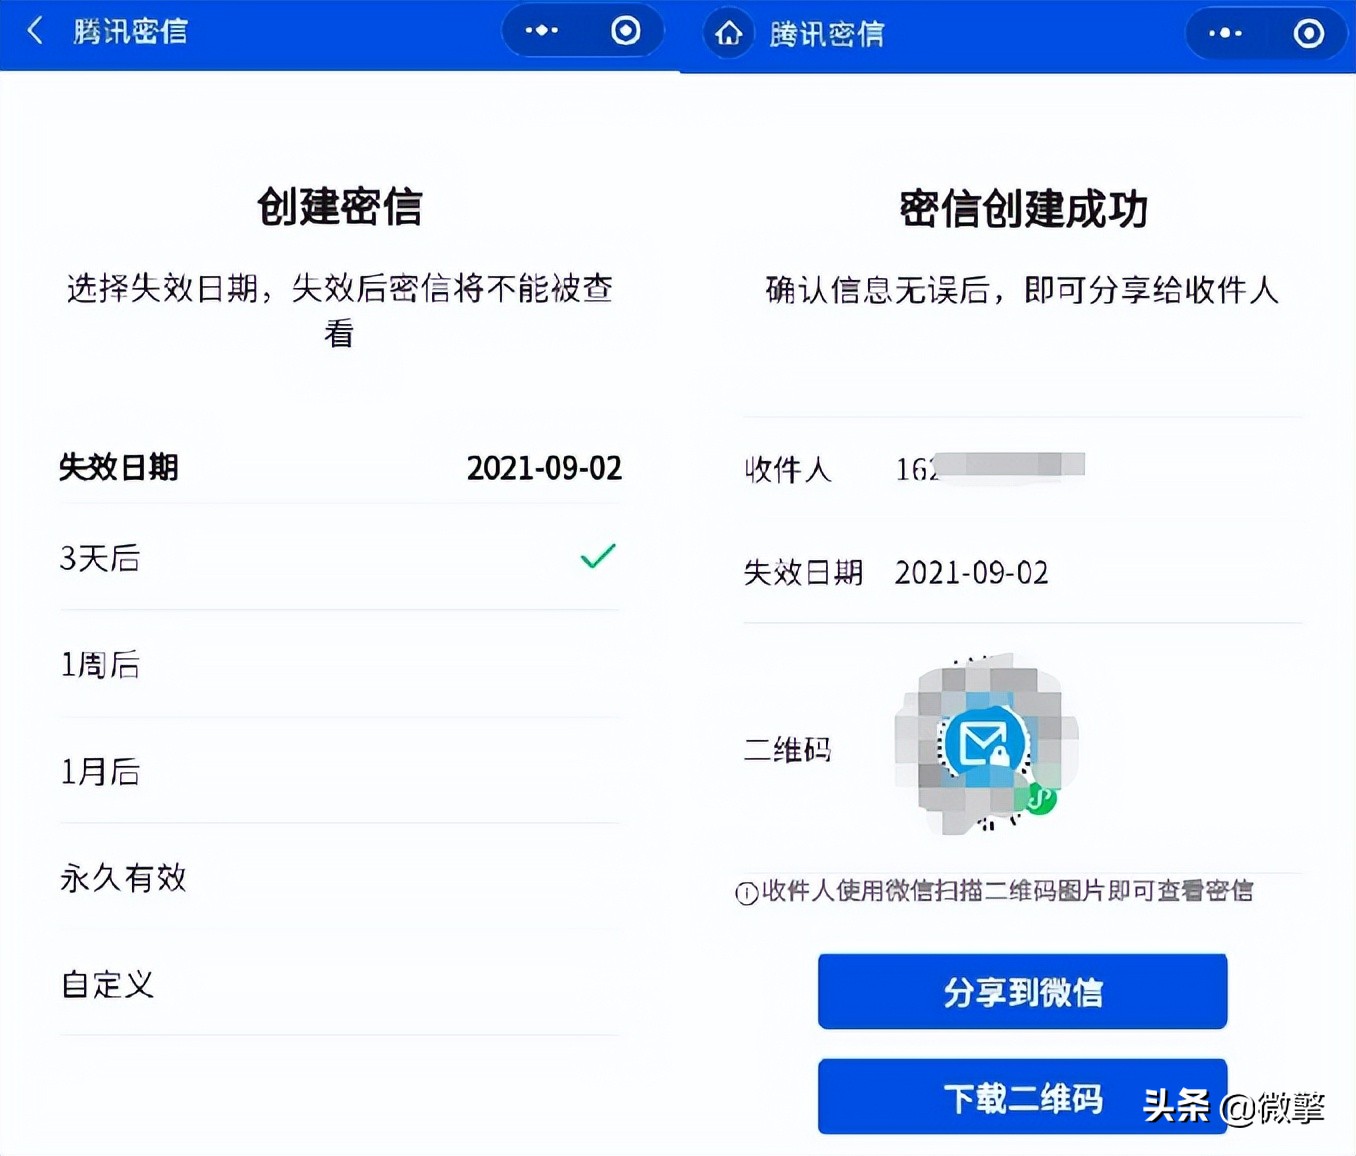Tap the green checkmark beside 3天后
This screenshot has height=1156, width=1356.
click(x=598, y=556)
